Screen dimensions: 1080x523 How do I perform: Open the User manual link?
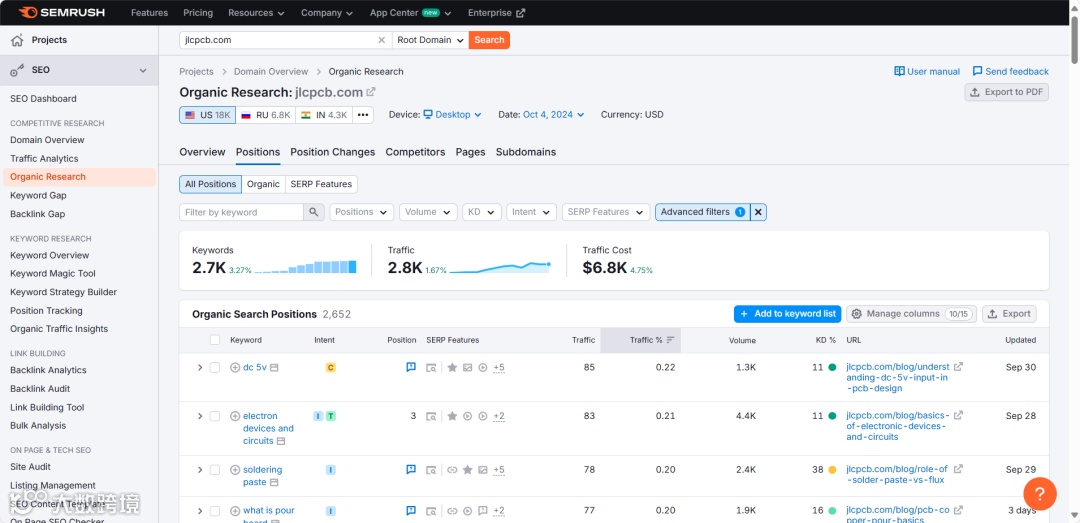[926, 72]
